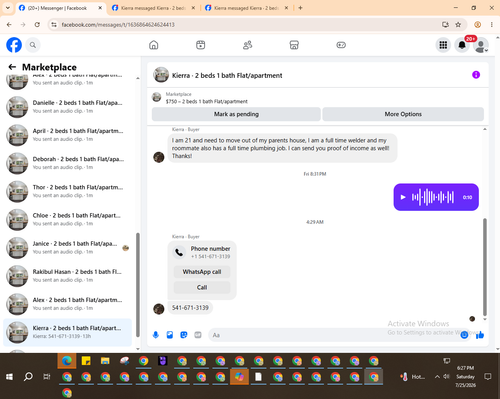Reload the page
Viewport: 500px width, 399px height.
[x=37, y=24]
